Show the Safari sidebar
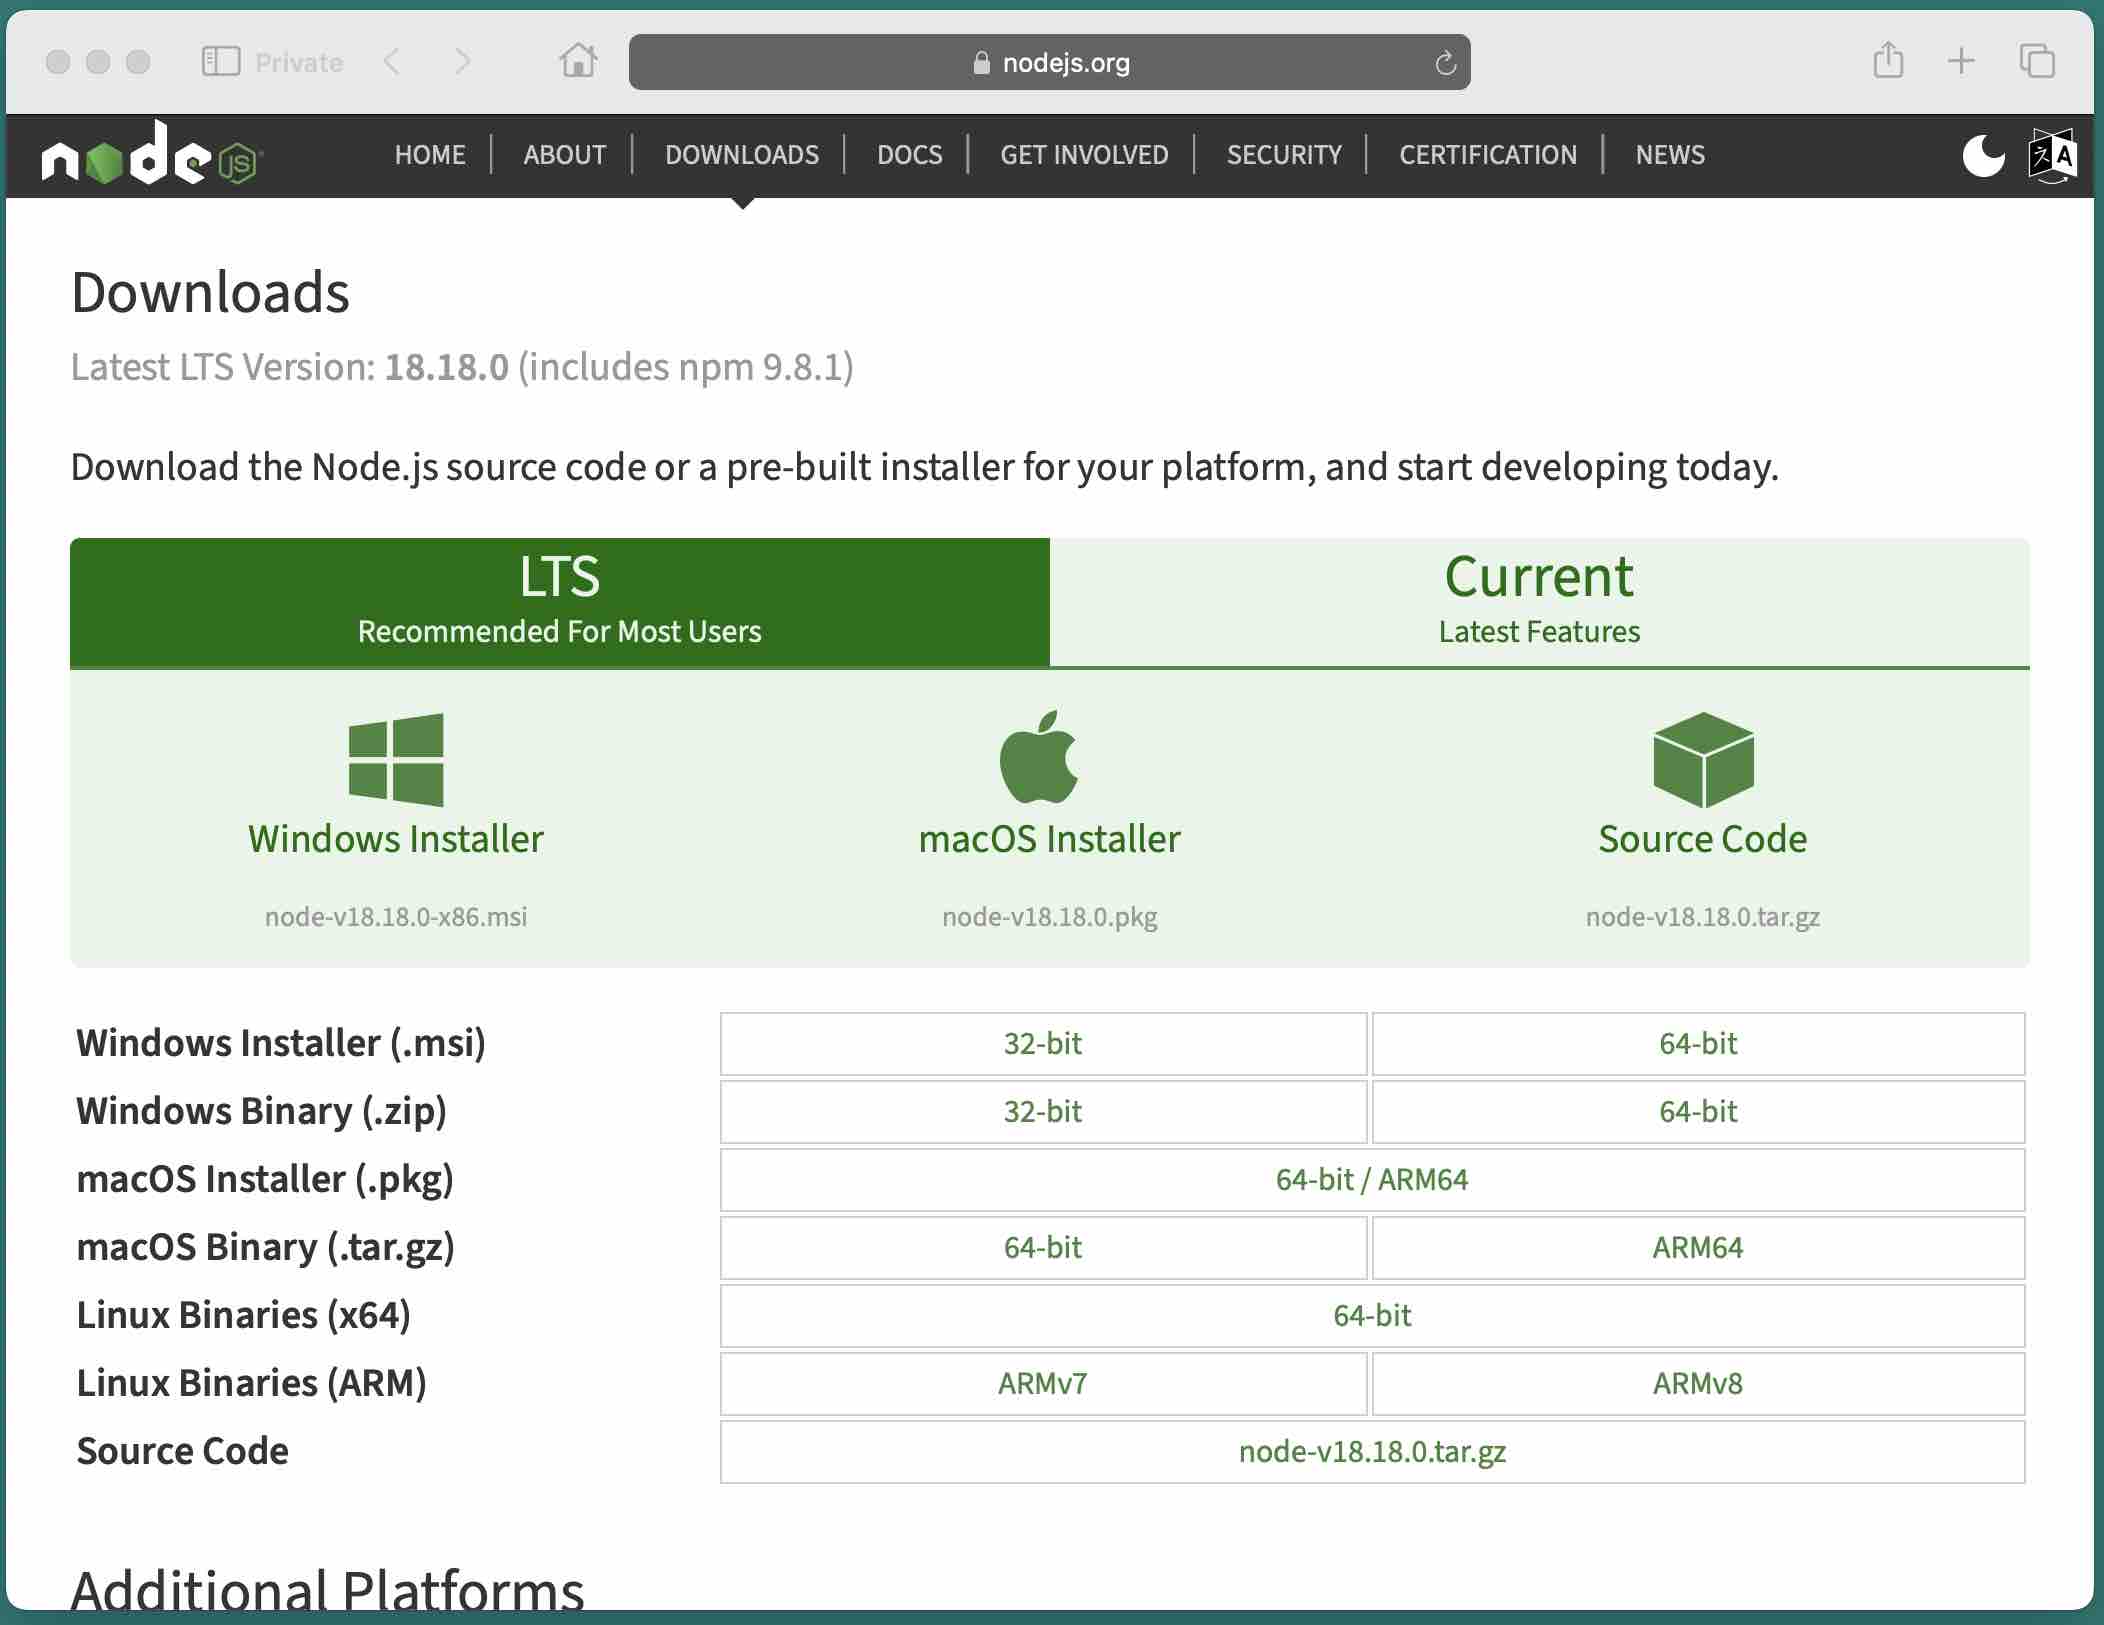 coord(221,62)
